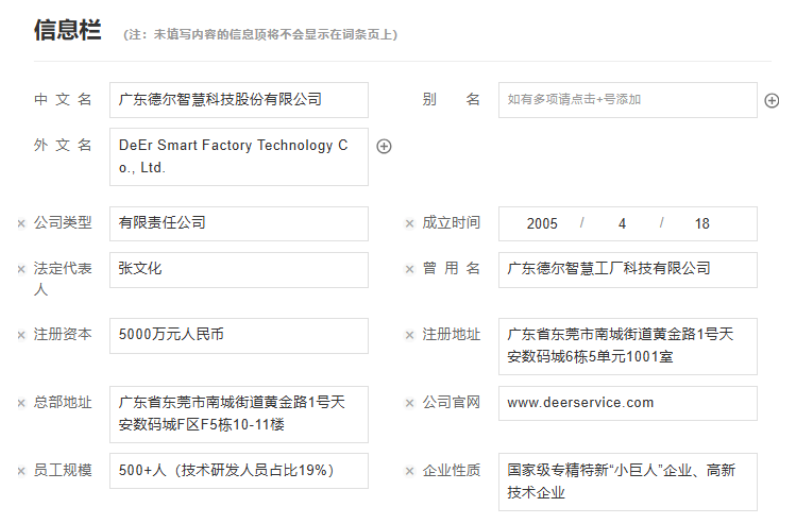The image size is (791, 520).
Task: Click the month value 4 in 成立时间
Action: coord(622,224)
